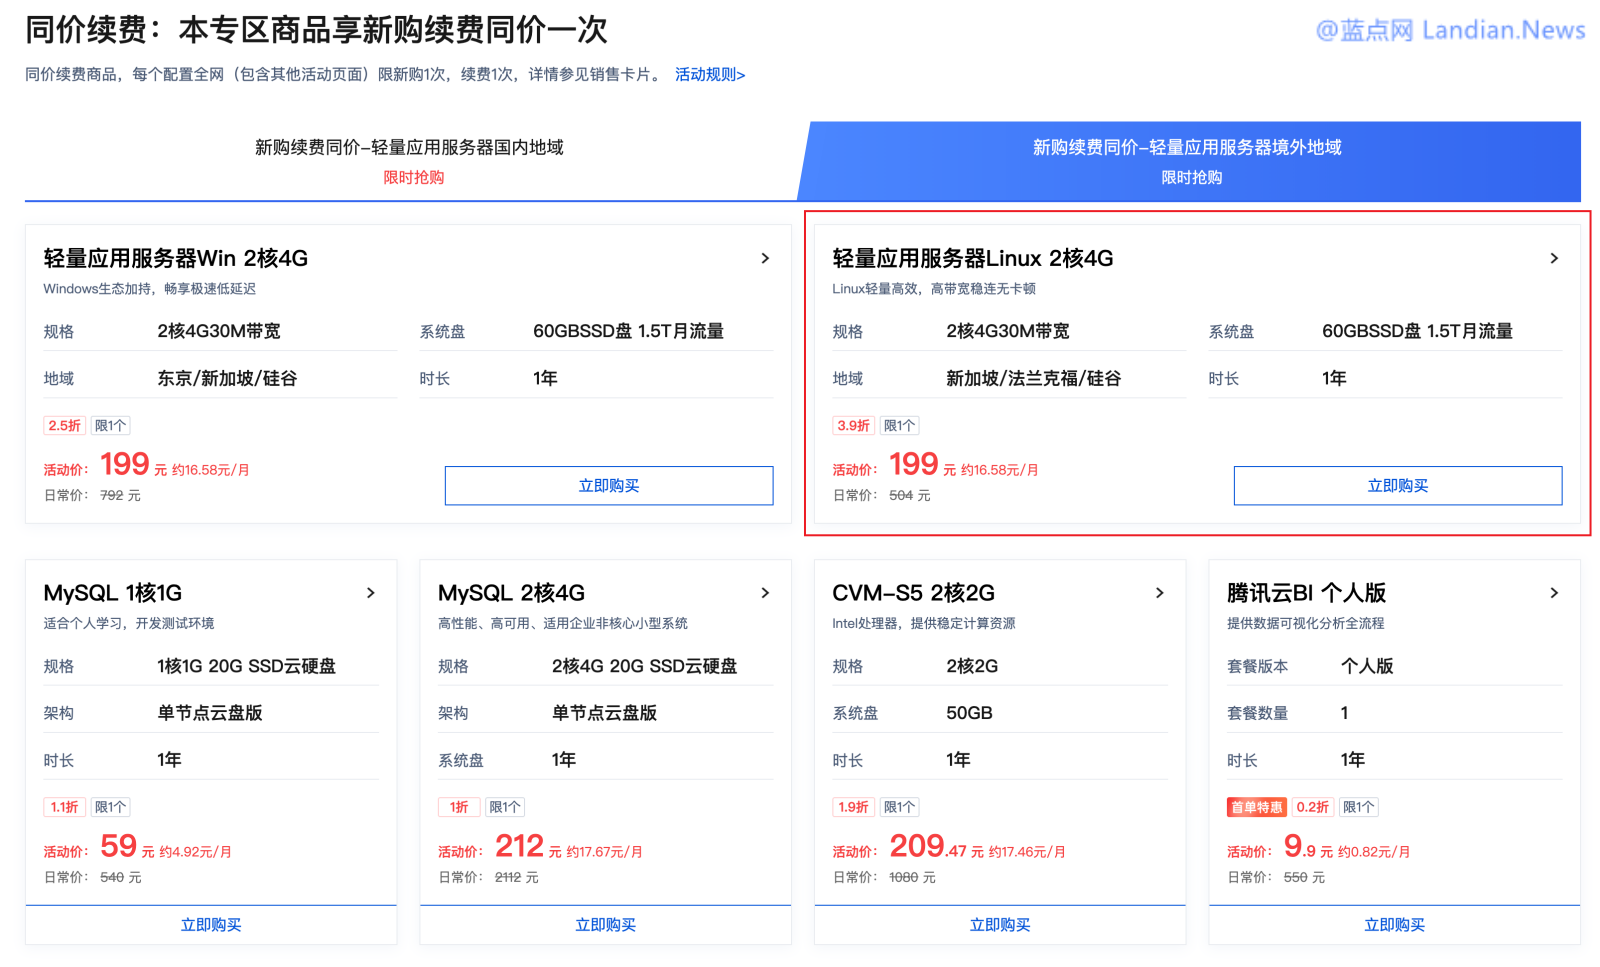This screenshot has width=1600, height=967.
Task: Click 立即购买 on 轻量应用服务器Win 2核4G
Action: (608, 485)
